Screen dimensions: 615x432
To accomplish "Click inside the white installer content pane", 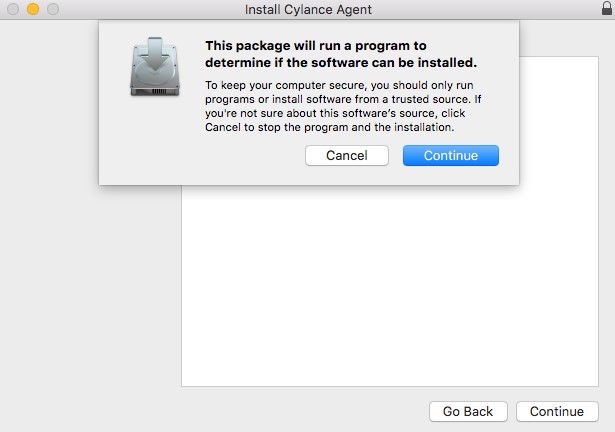I will [x=390, y=290].
